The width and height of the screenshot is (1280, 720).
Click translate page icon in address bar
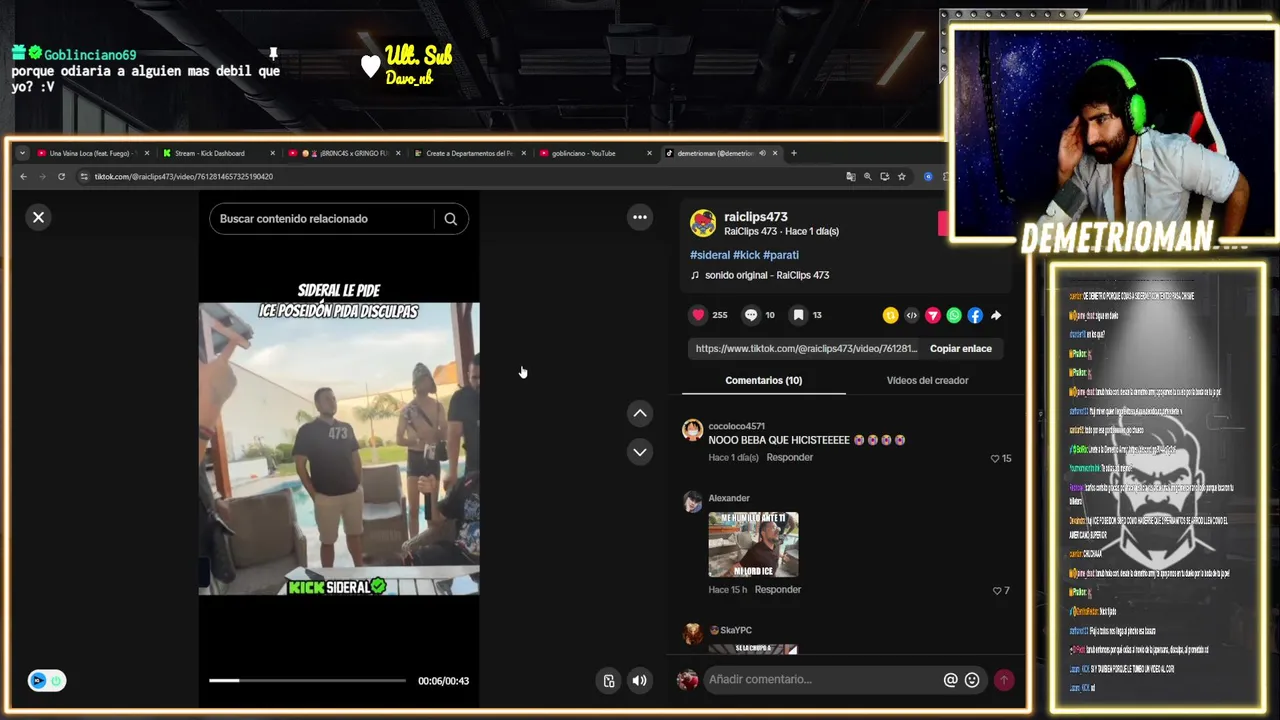coord(850,176)
